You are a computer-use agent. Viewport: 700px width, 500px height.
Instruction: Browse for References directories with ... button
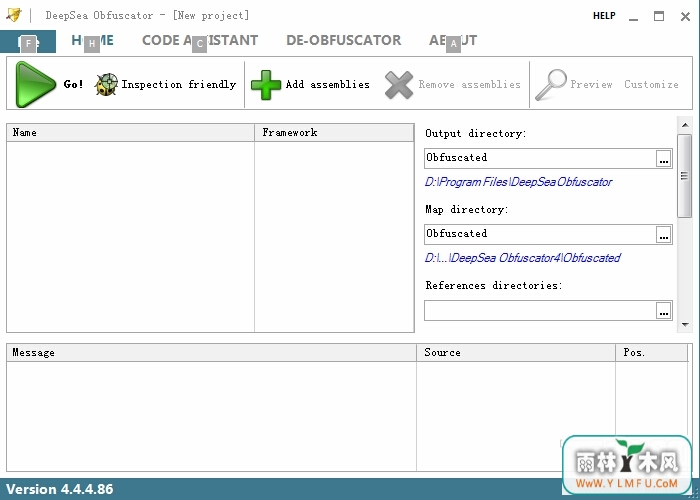pyautogui.click(x=664, y=310)
